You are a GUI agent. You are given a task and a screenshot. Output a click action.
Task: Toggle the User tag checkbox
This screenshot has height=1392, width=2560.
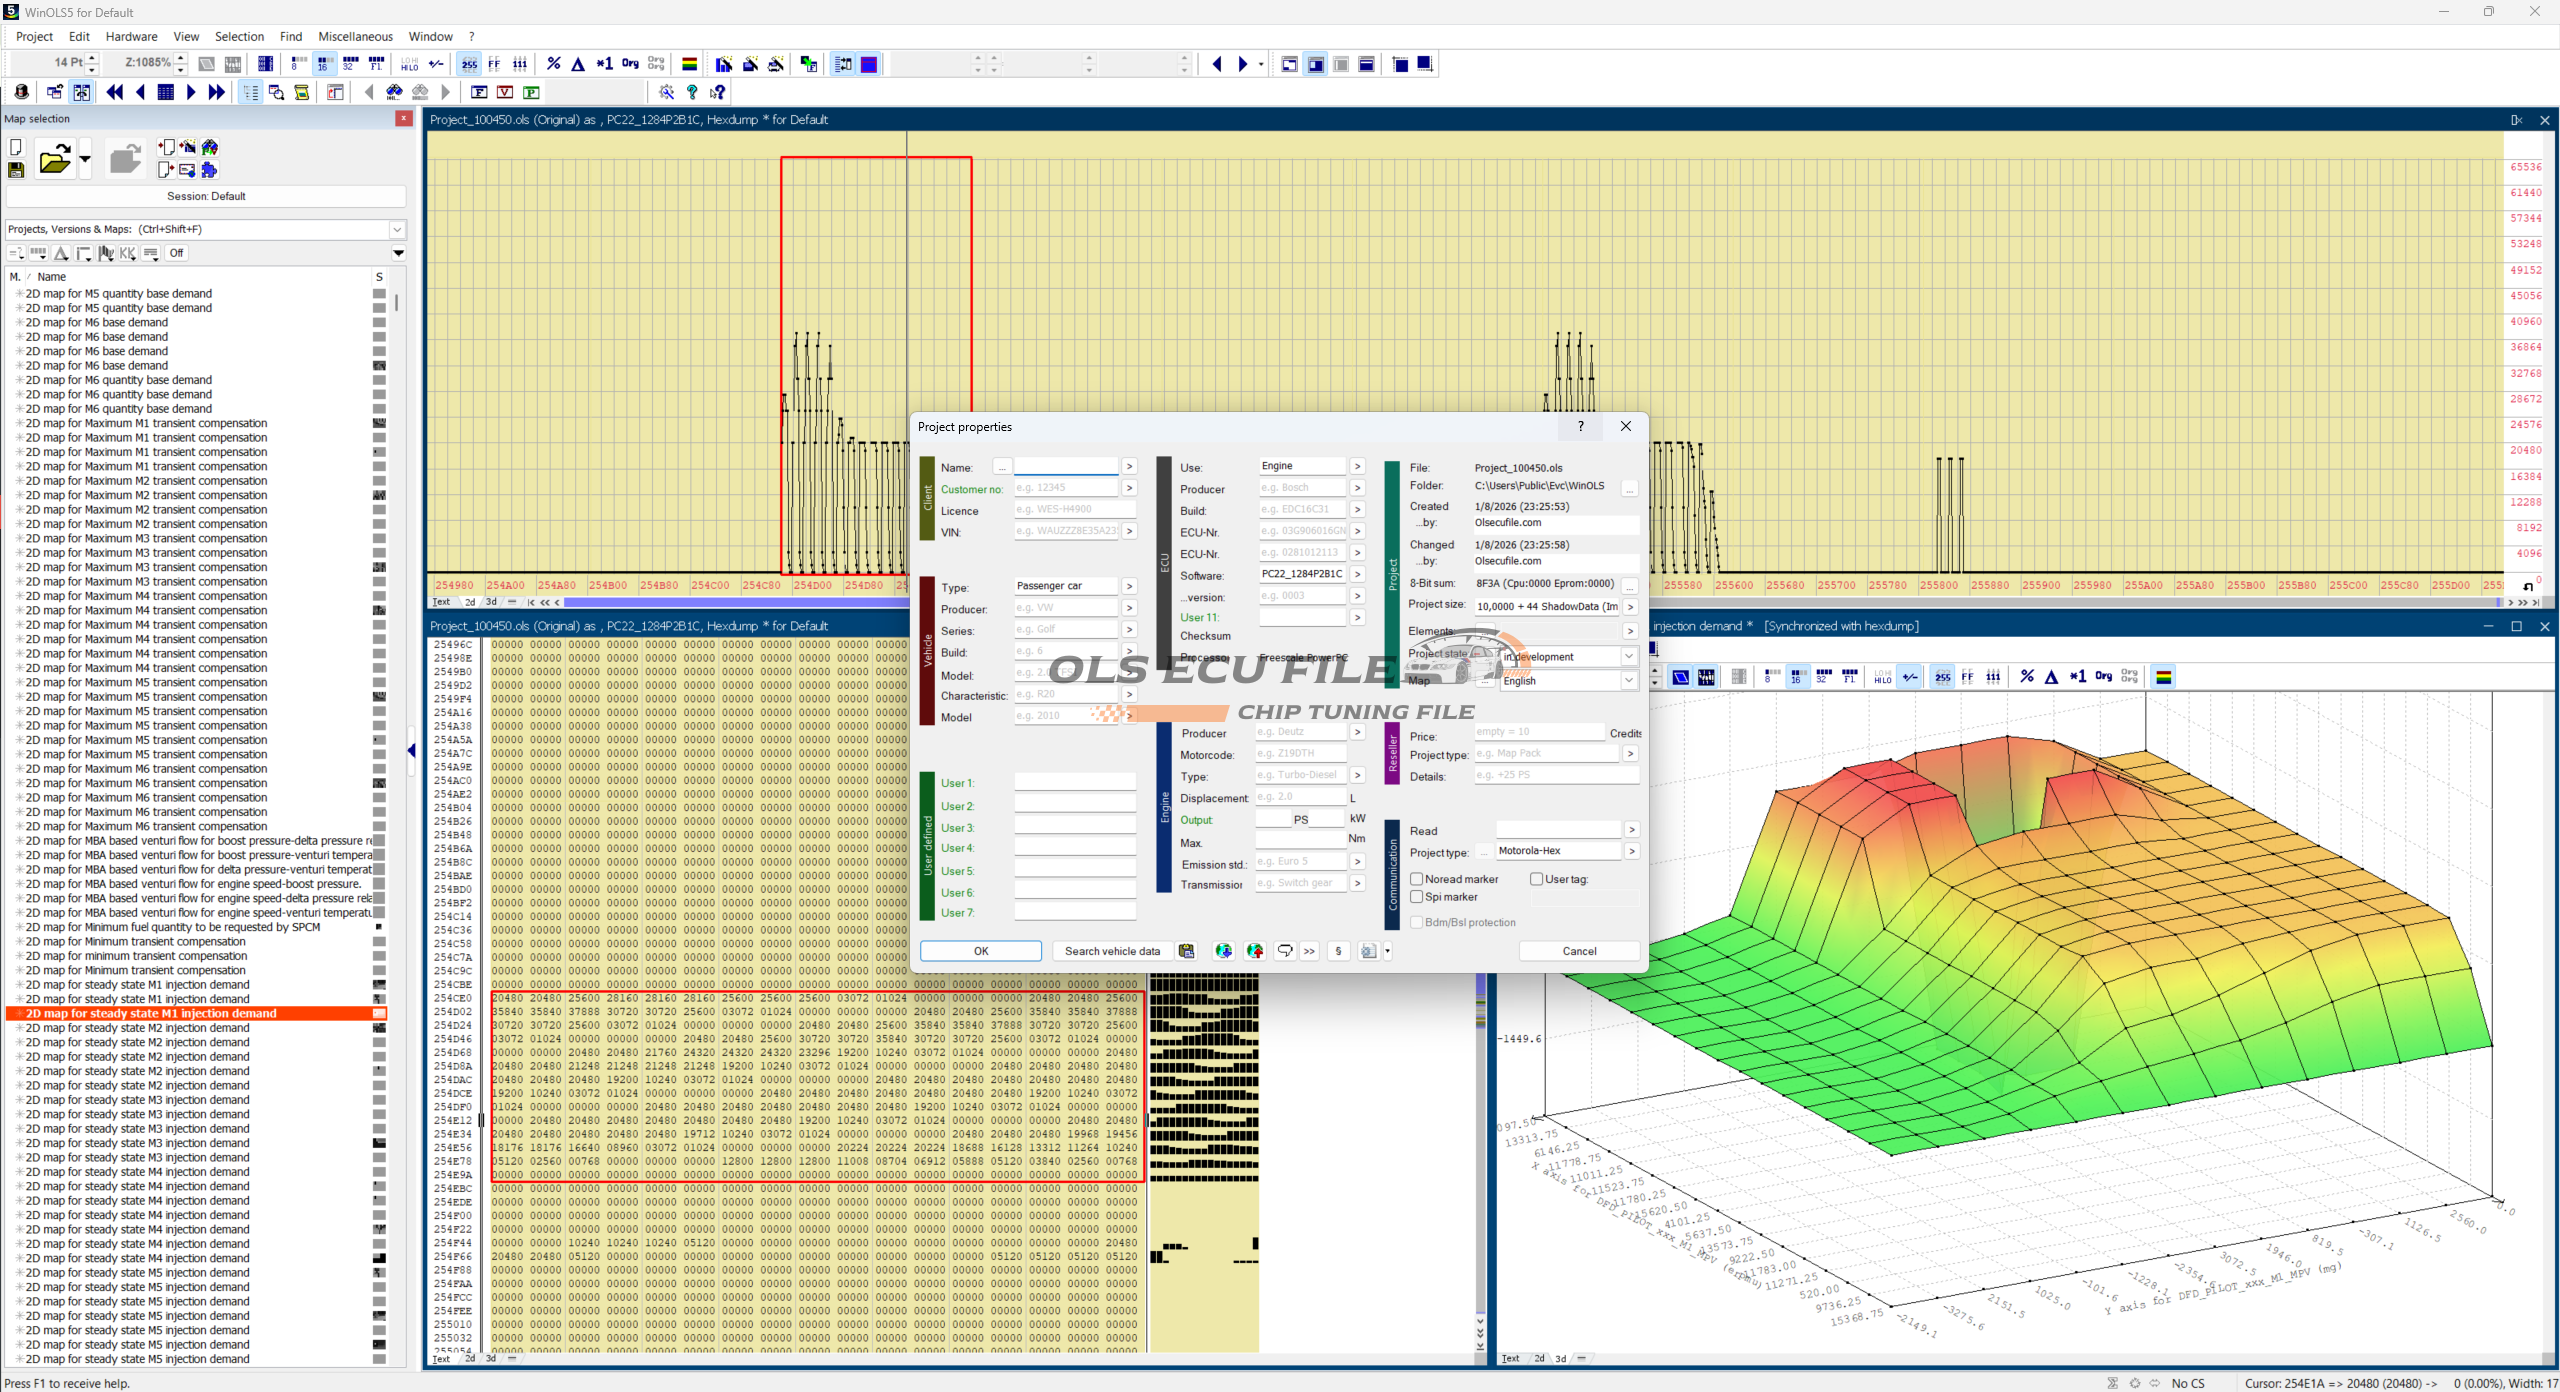1537,879
